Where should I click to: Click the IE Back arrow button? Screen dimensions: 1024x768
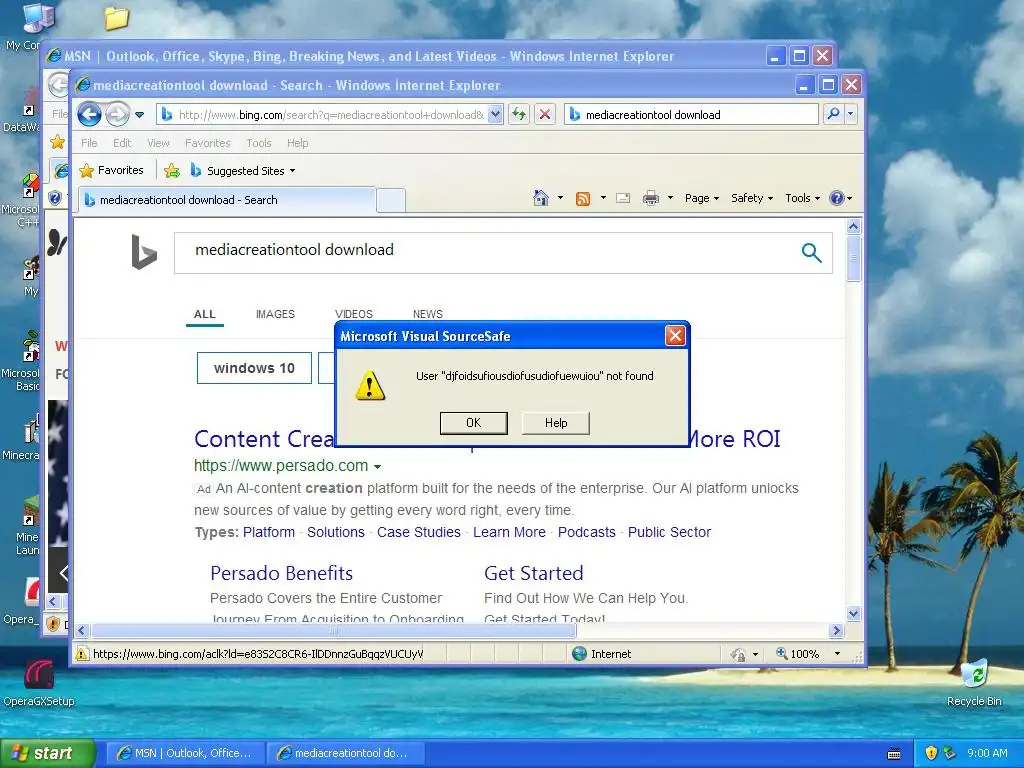(89, 115)
